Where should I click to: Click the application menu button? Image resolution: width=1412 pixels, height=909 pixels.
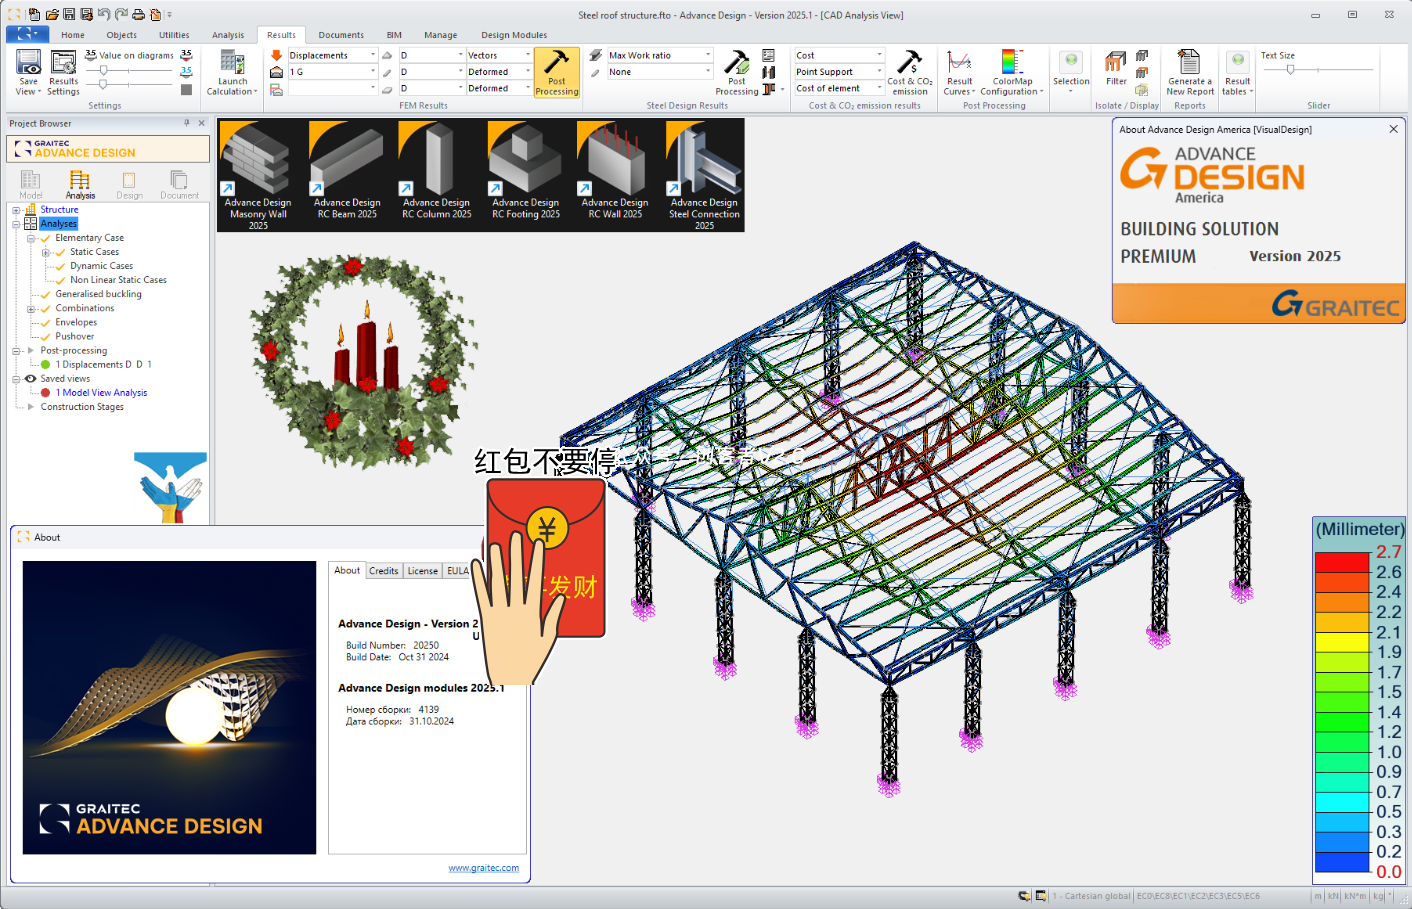point(27,34)
